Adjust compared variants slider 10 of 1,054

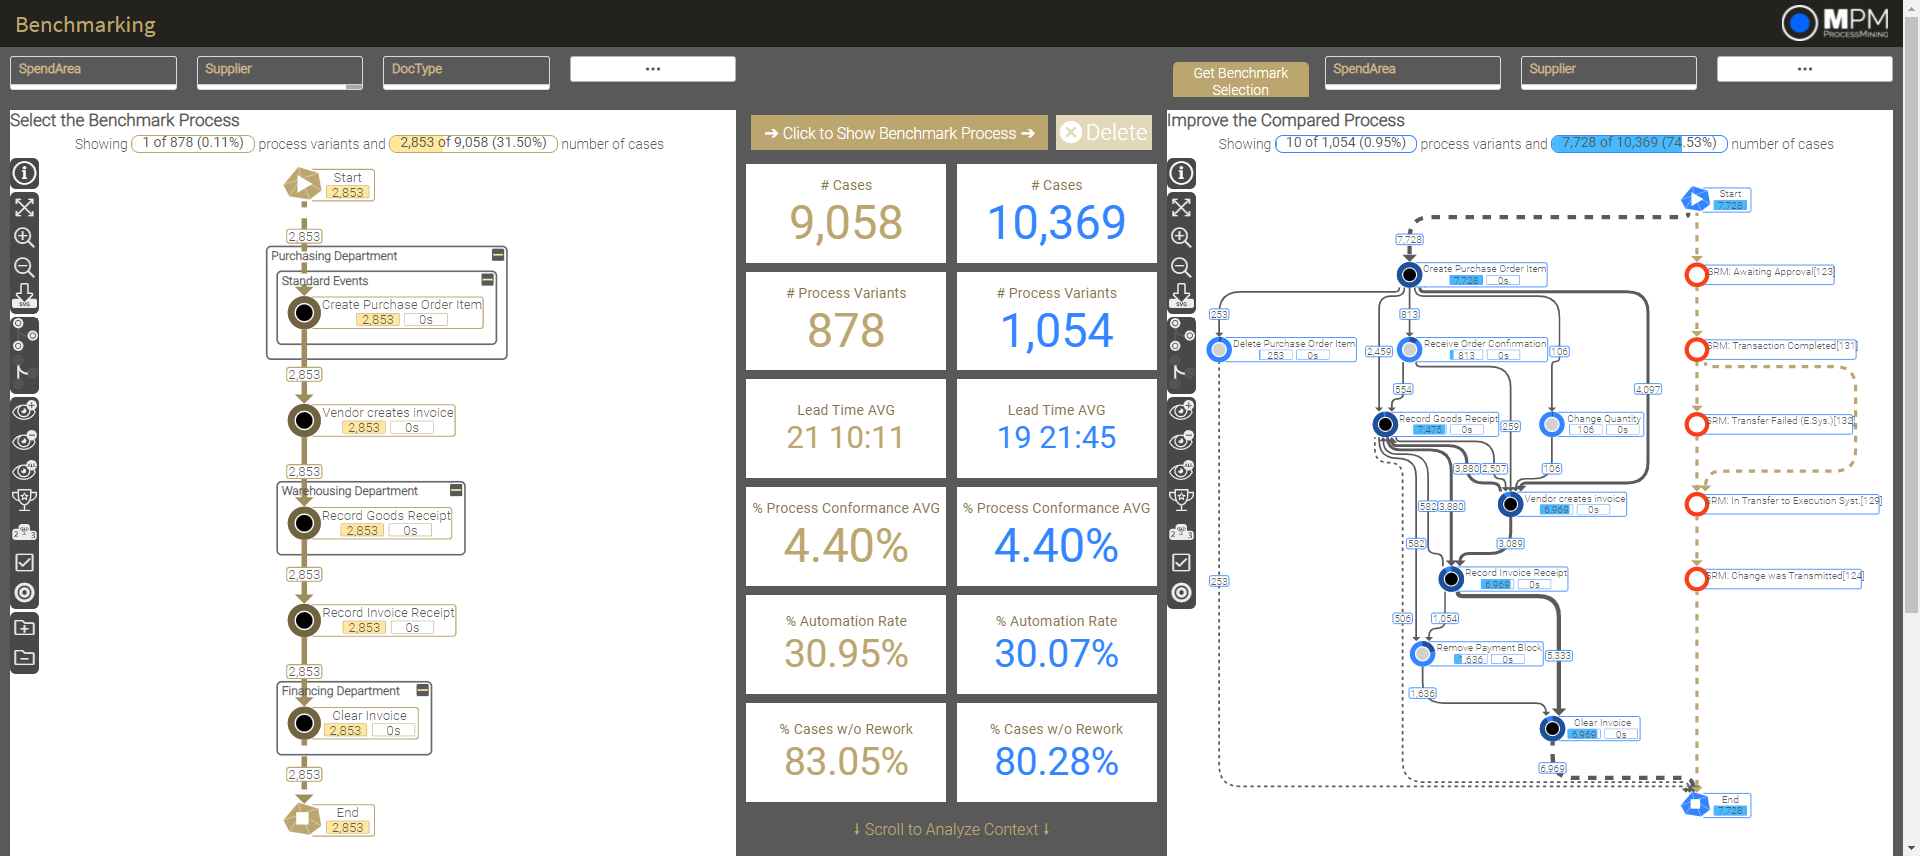(x=1346, y=143)
